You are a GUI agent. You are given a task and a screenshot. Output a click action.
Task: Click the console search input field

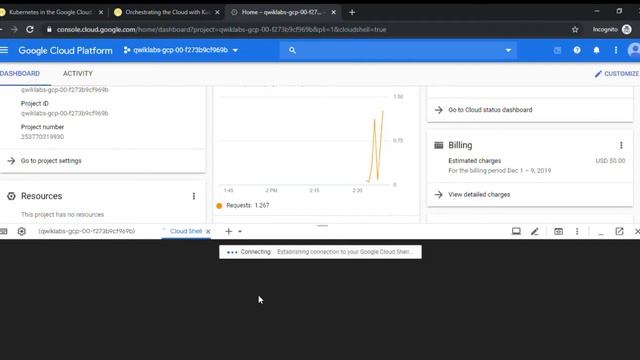tap(398, 50)
